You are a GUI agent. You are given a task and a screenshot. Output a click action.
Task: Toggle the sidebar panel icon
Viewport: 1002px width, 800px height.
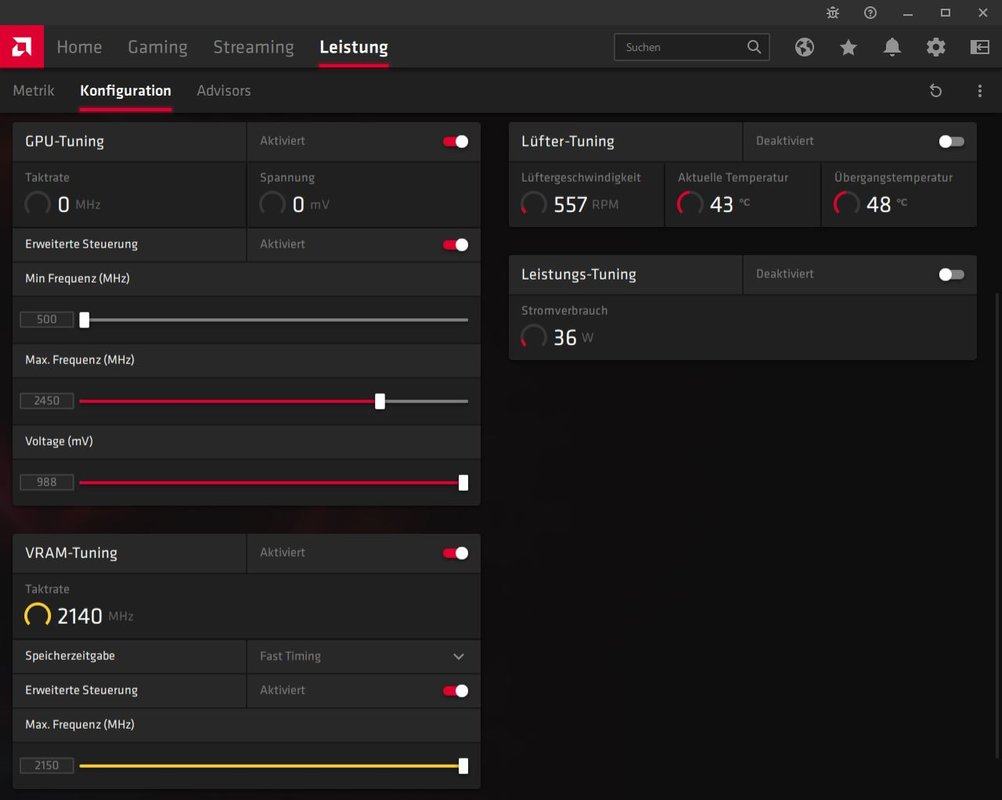click(980, 47)
